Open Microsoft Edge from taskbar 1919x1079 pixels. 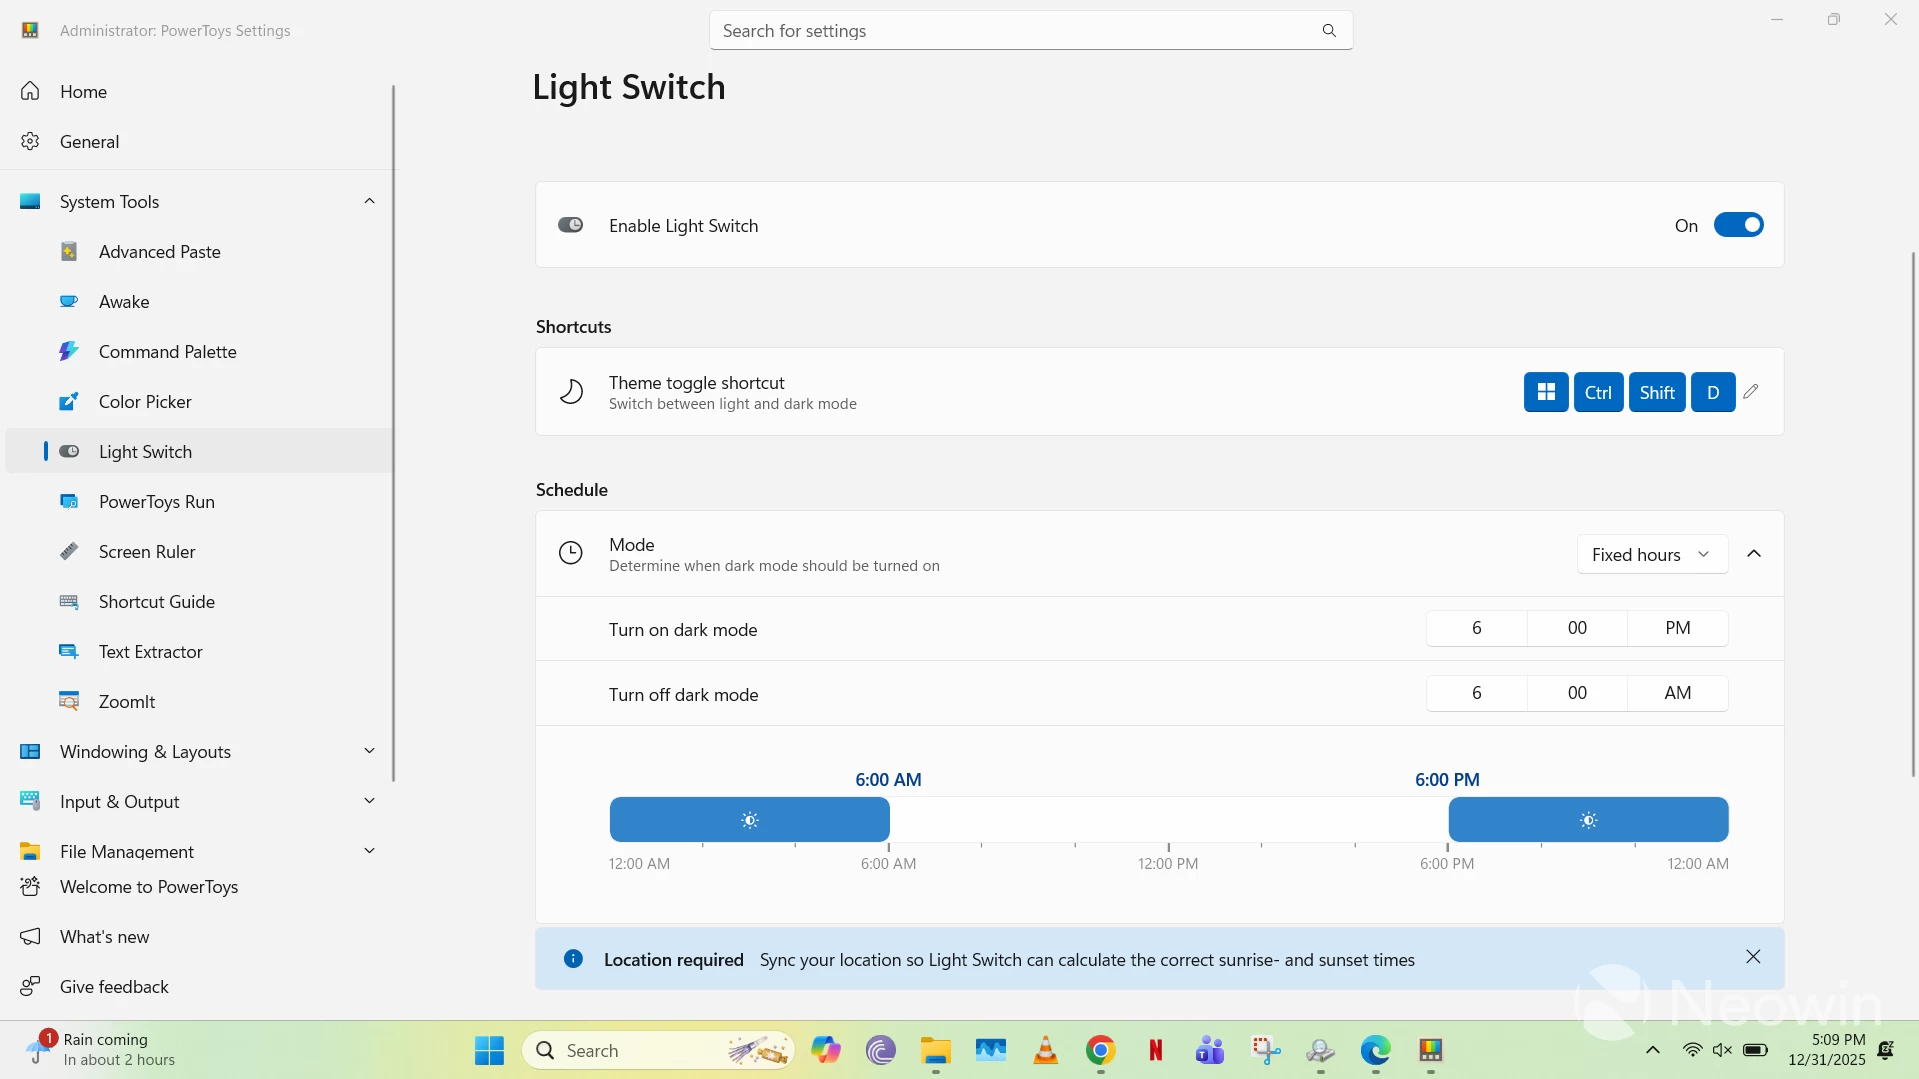[1375, 1050]
